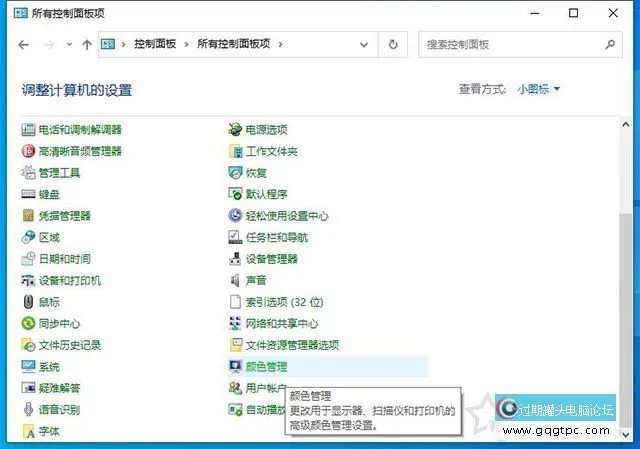Click the 设备和打印机 icon
This screenshot has height=449, width=640.
click(x=28, y=280)
